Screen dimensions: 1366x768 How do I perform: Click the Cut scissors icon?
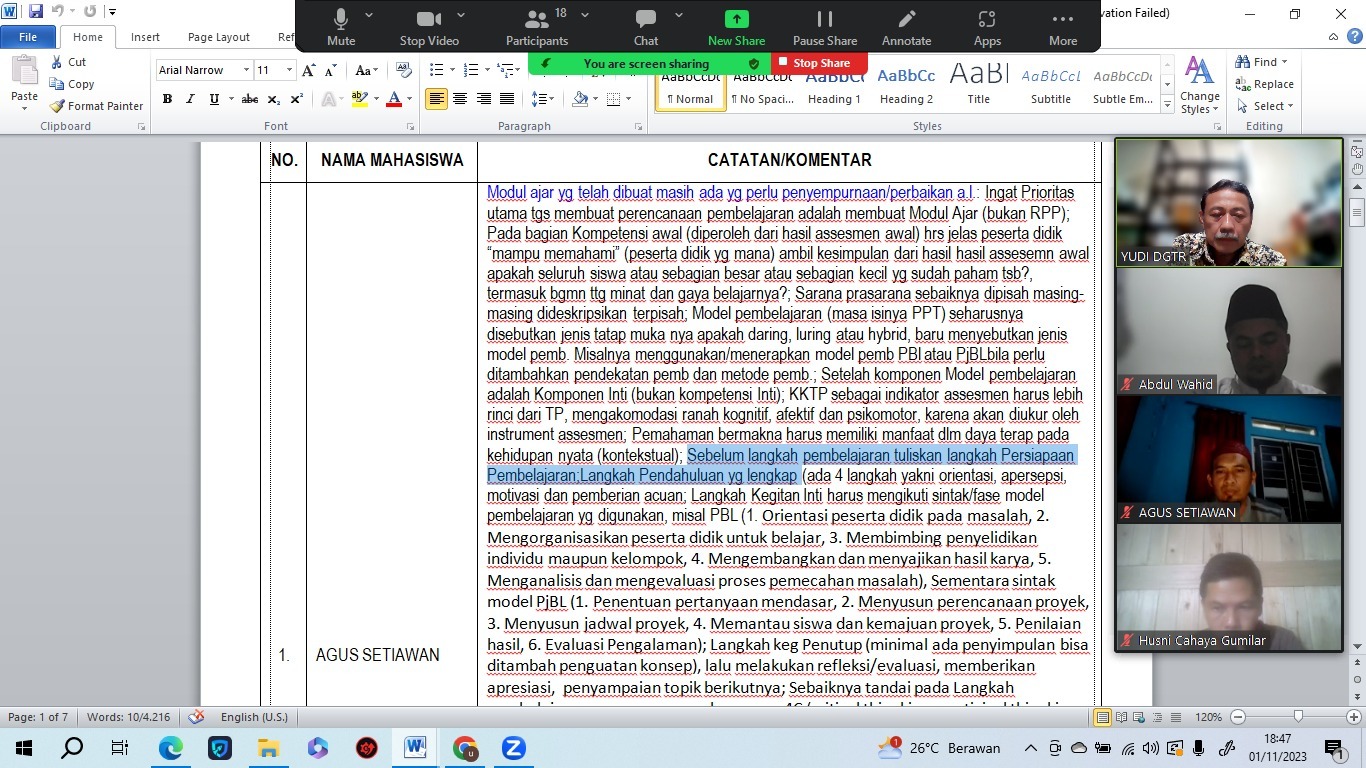point(57,62)
